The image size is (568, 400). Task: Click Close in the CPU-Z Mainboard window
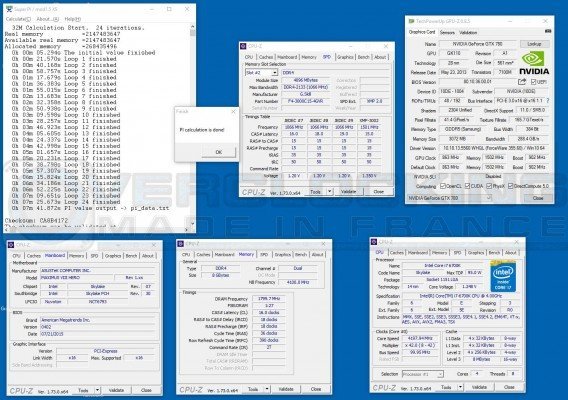click(146, 390)
